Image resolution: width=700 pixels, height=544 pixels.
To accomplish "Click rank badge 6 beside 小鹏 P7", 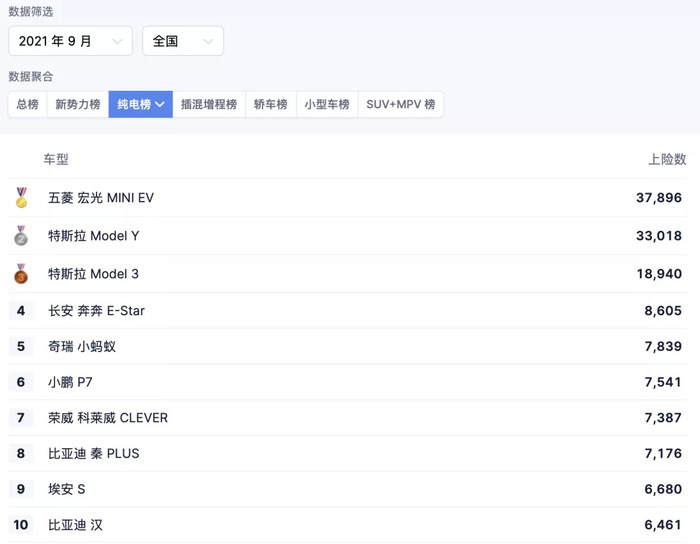I will (x=21, y=382).
